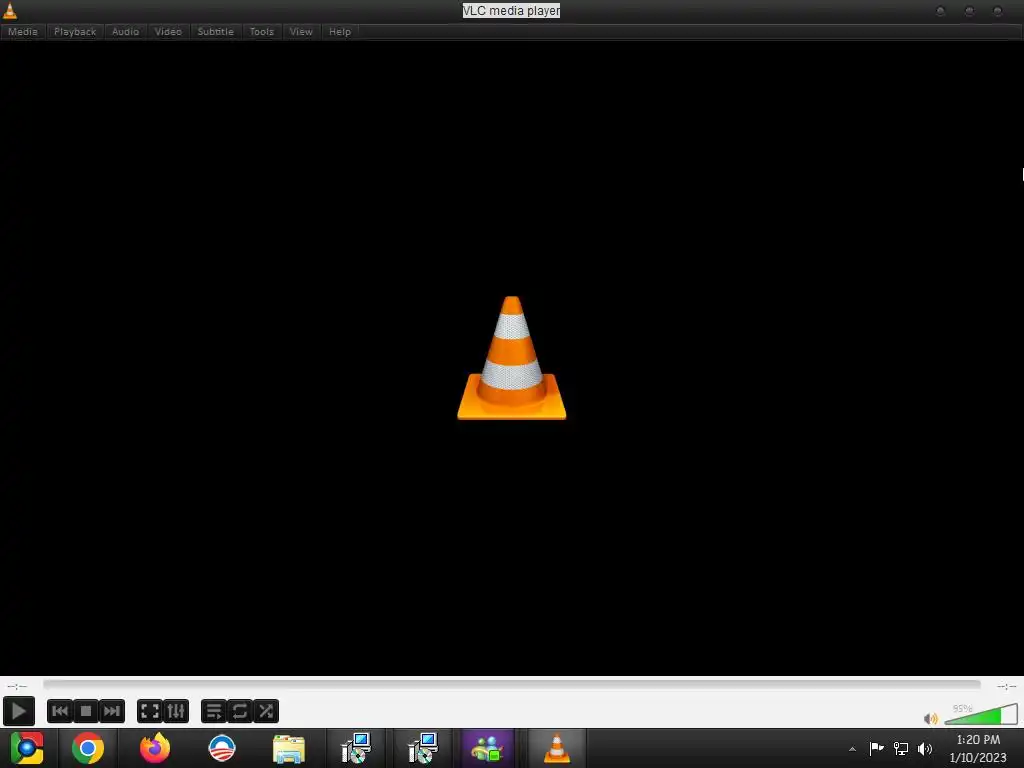Mute audio via speaker icon in VLC
This screenshot has width=1024, height=768.
click(931, 718)
